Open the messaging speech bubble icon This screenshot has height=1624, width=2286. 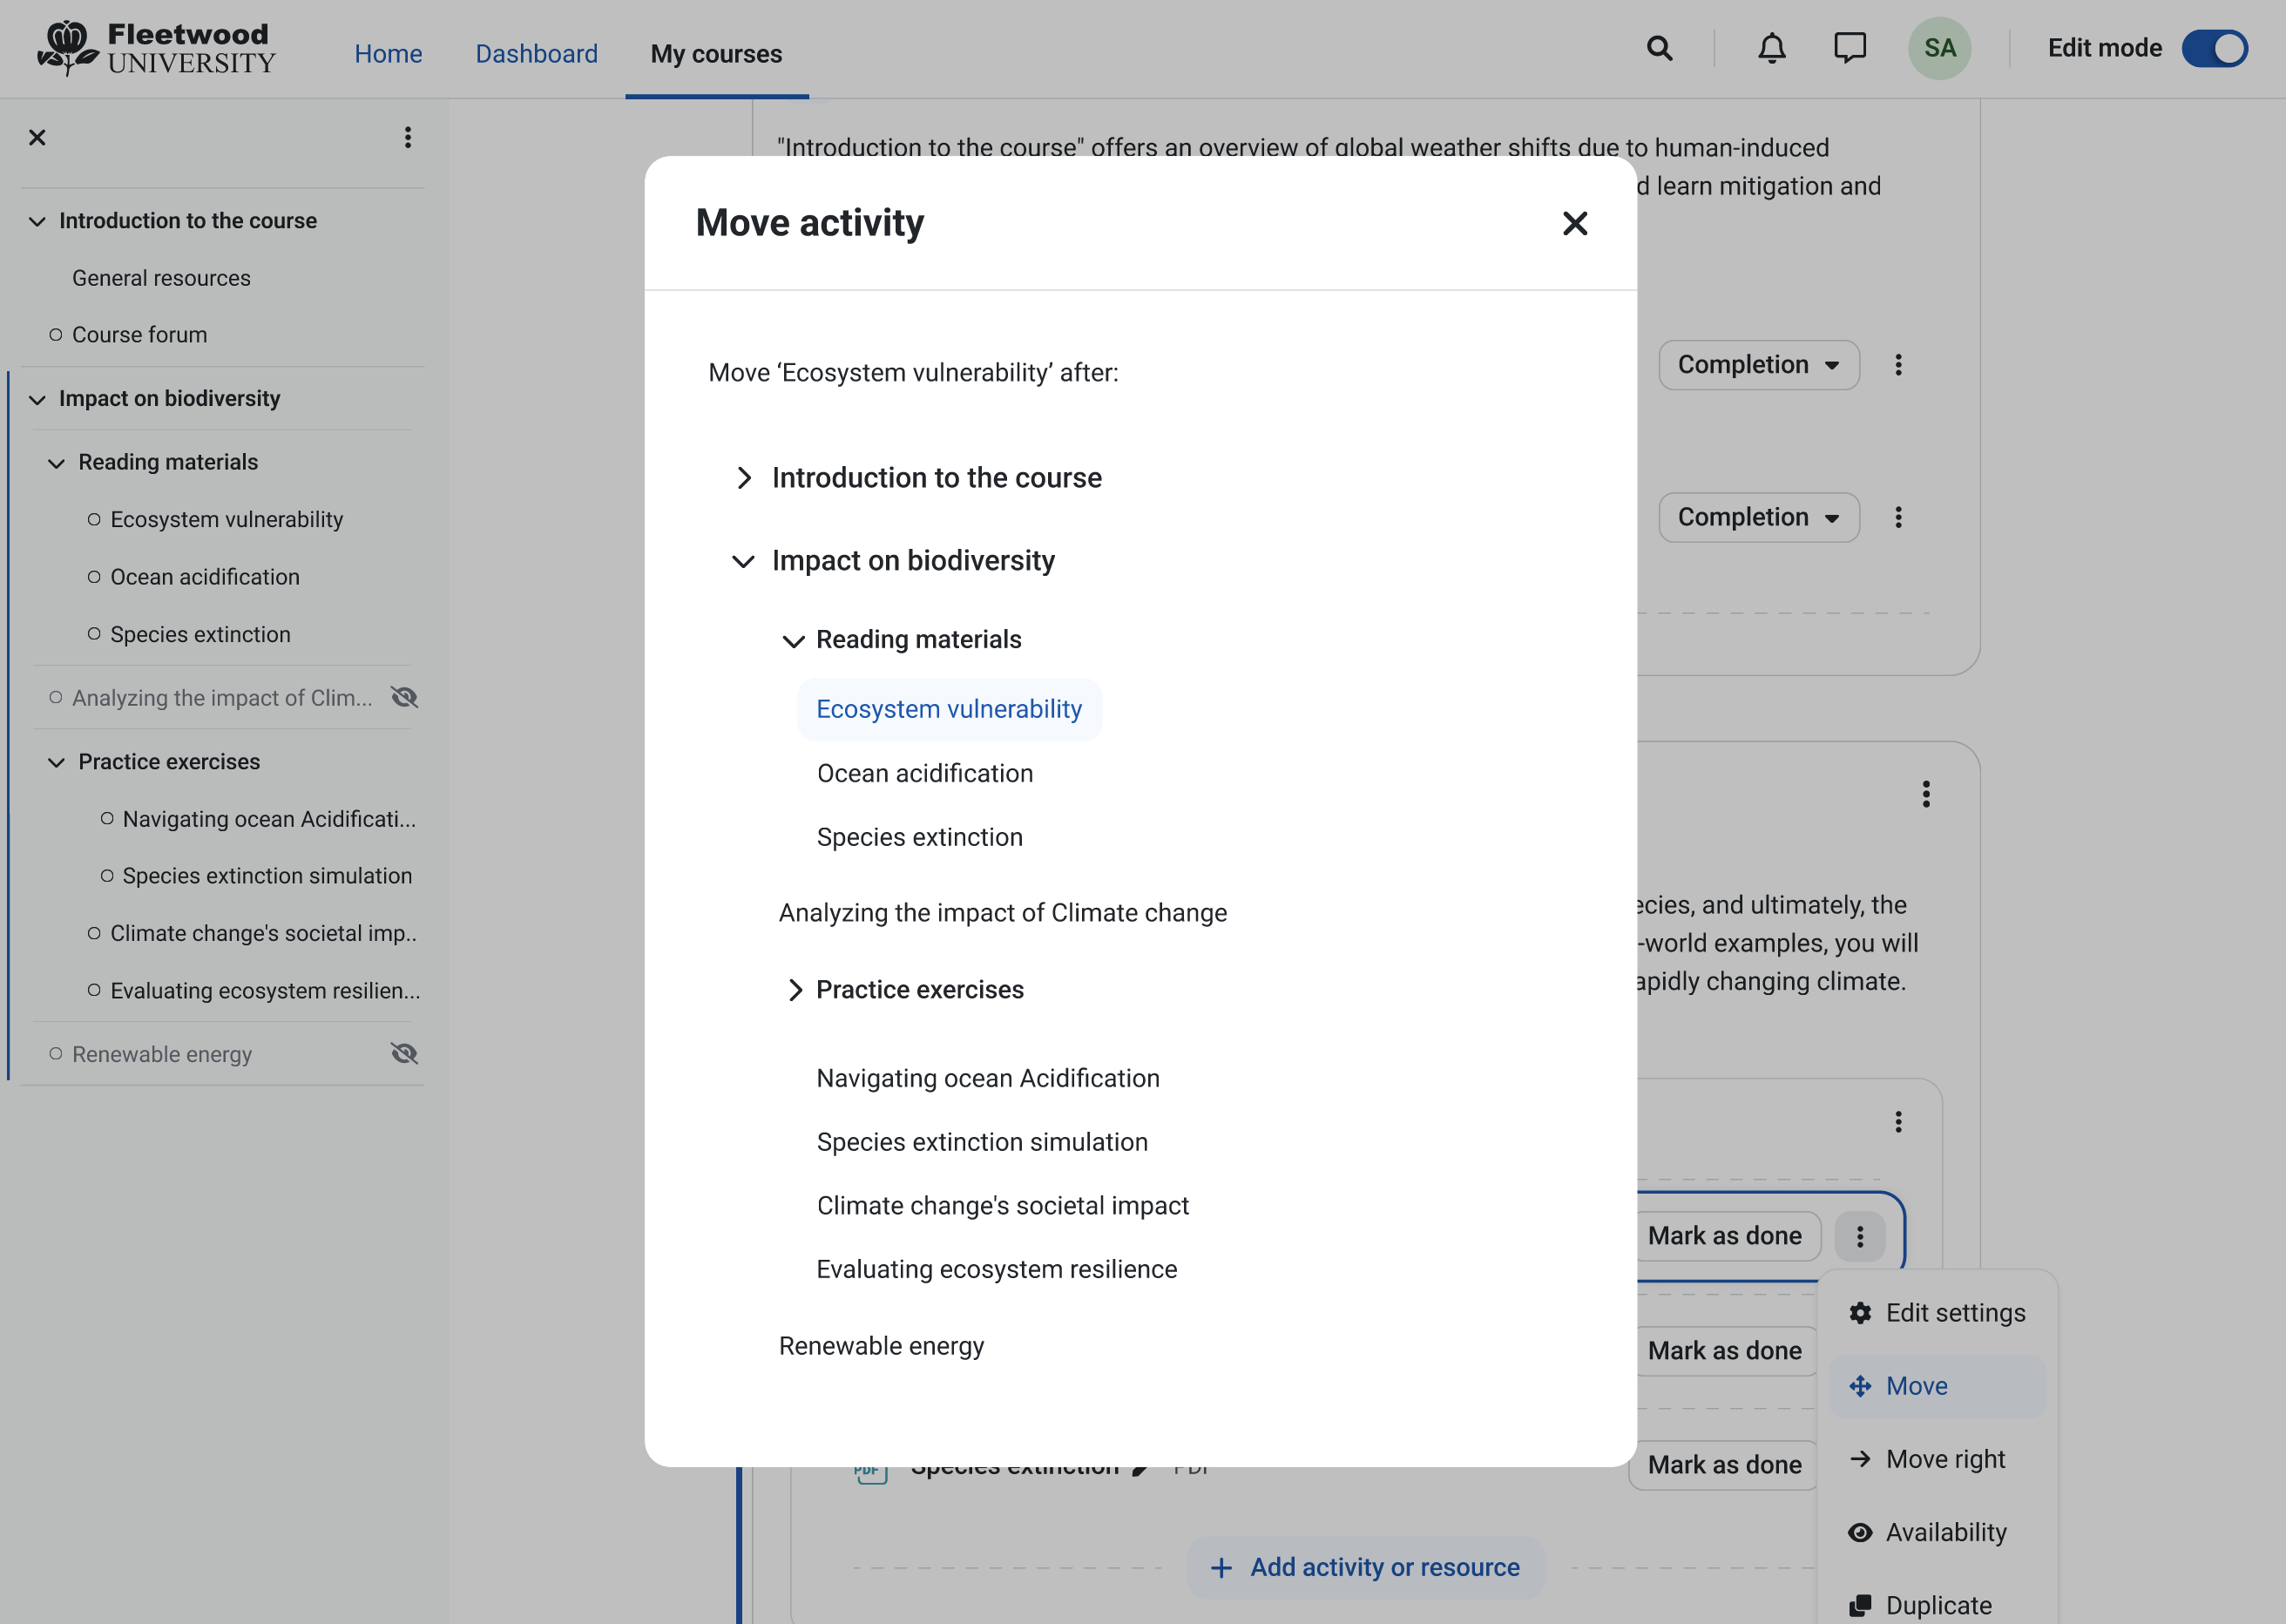(x=1849, y=48)
